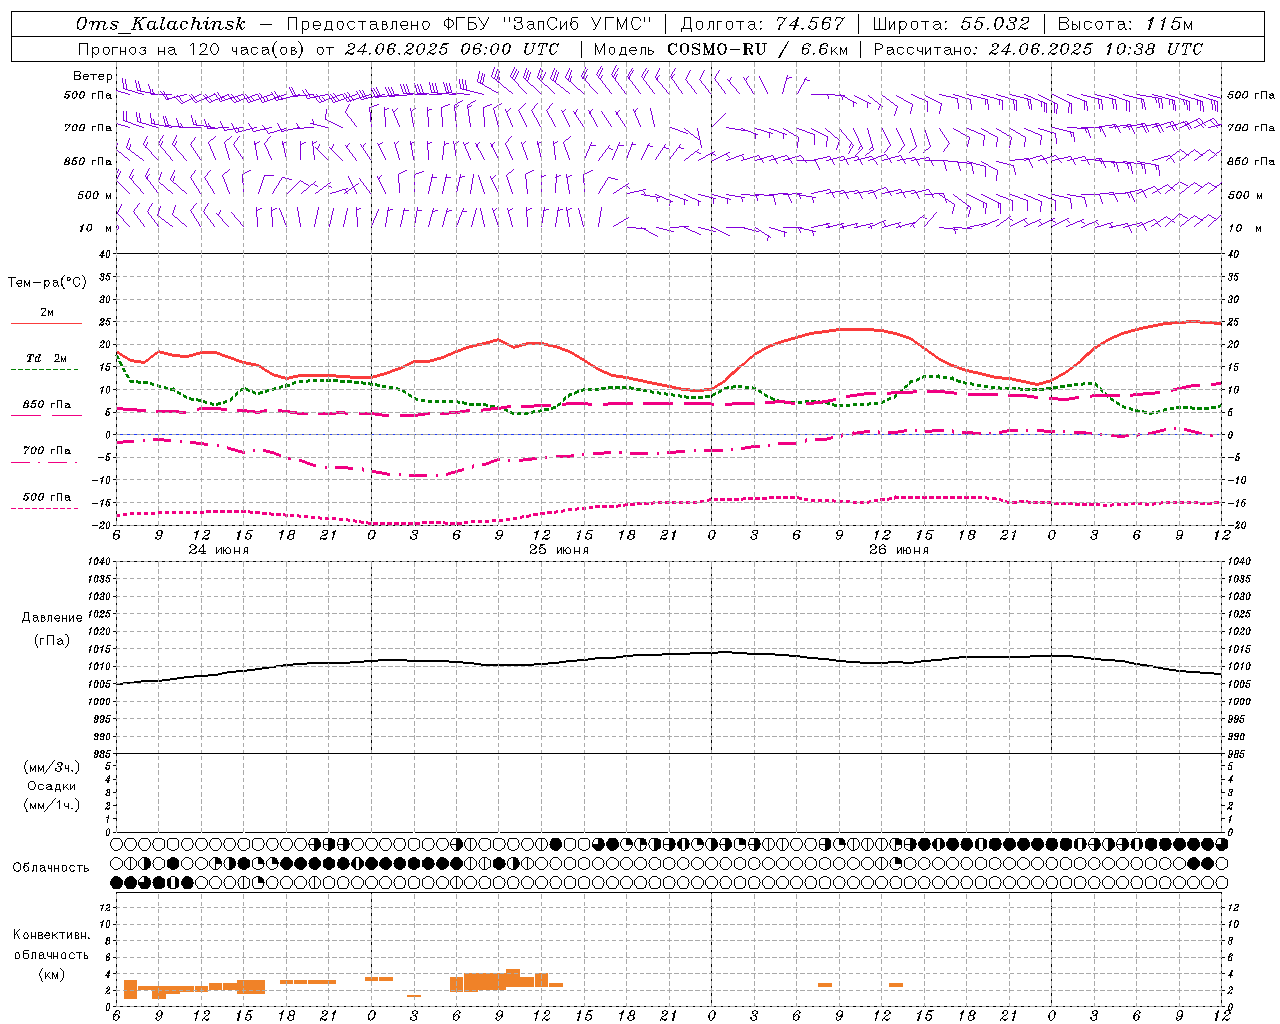Select the 'Долгота: 74.567' longitude value

click(763, 24)
